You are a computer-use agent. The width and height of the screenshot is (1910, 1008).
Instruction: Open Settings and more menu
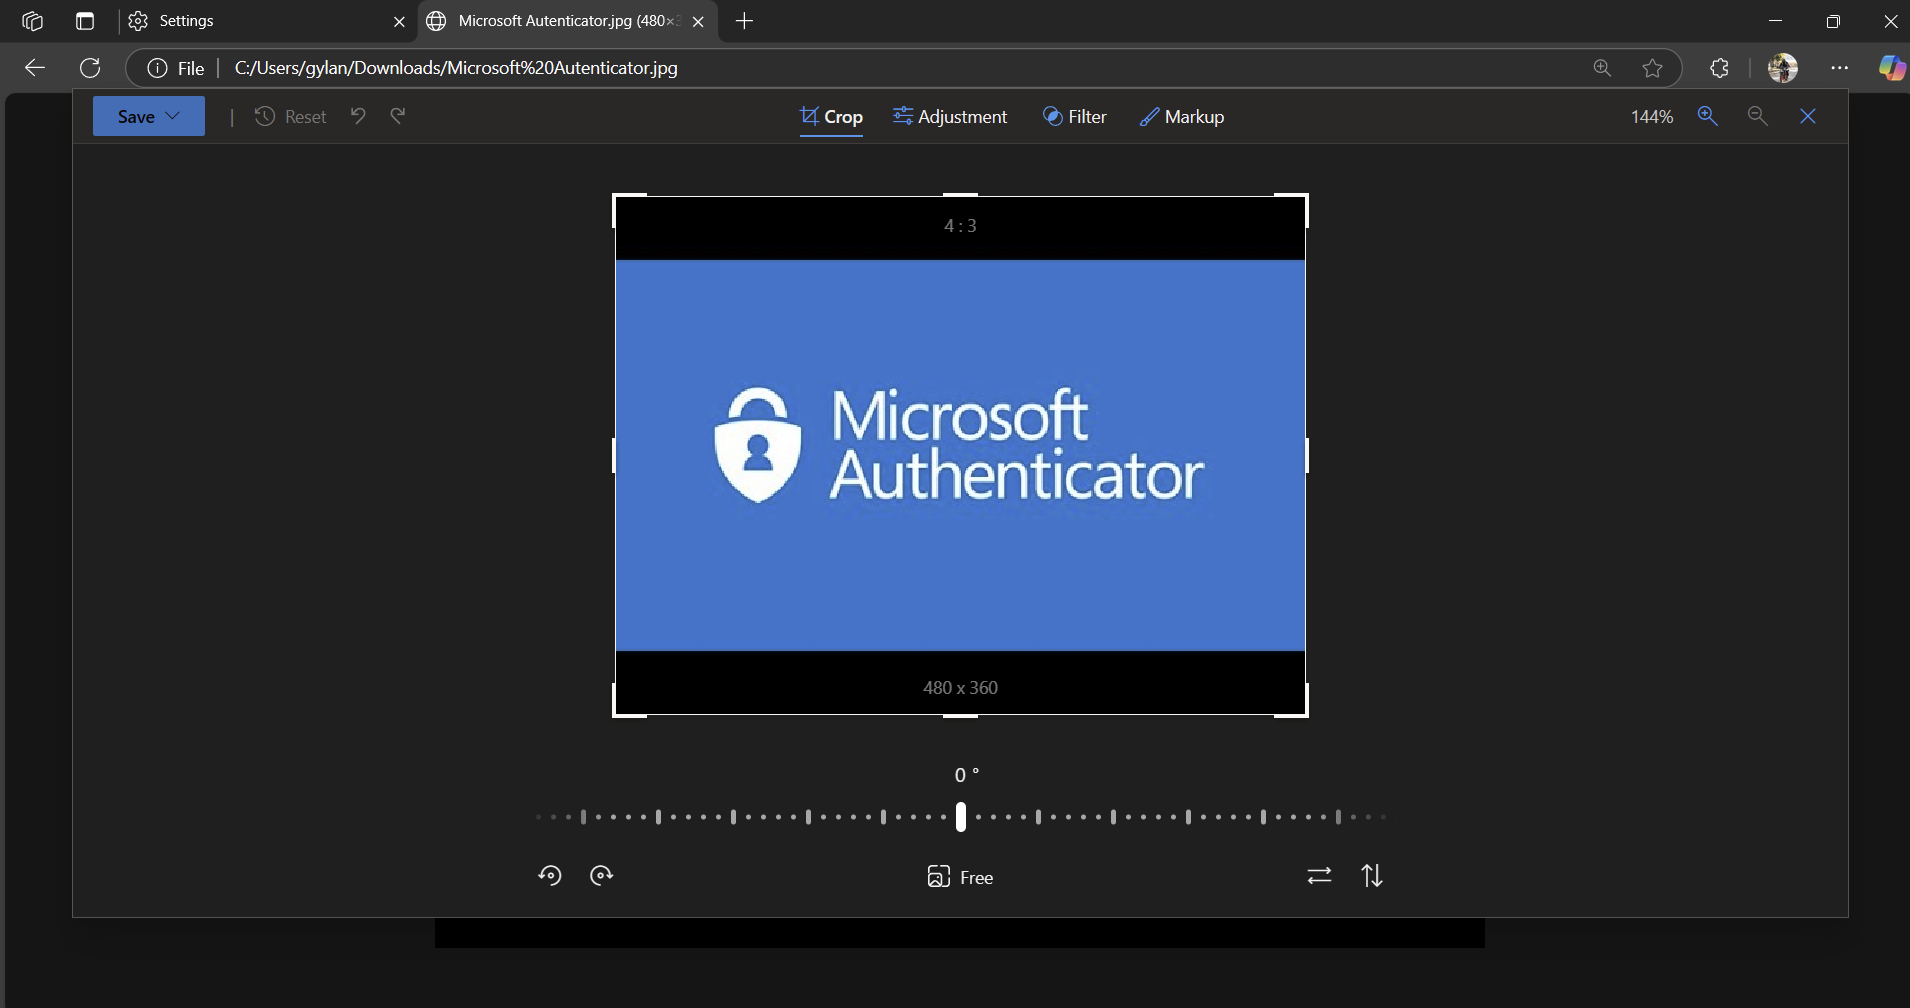[x=1840, y=68]
